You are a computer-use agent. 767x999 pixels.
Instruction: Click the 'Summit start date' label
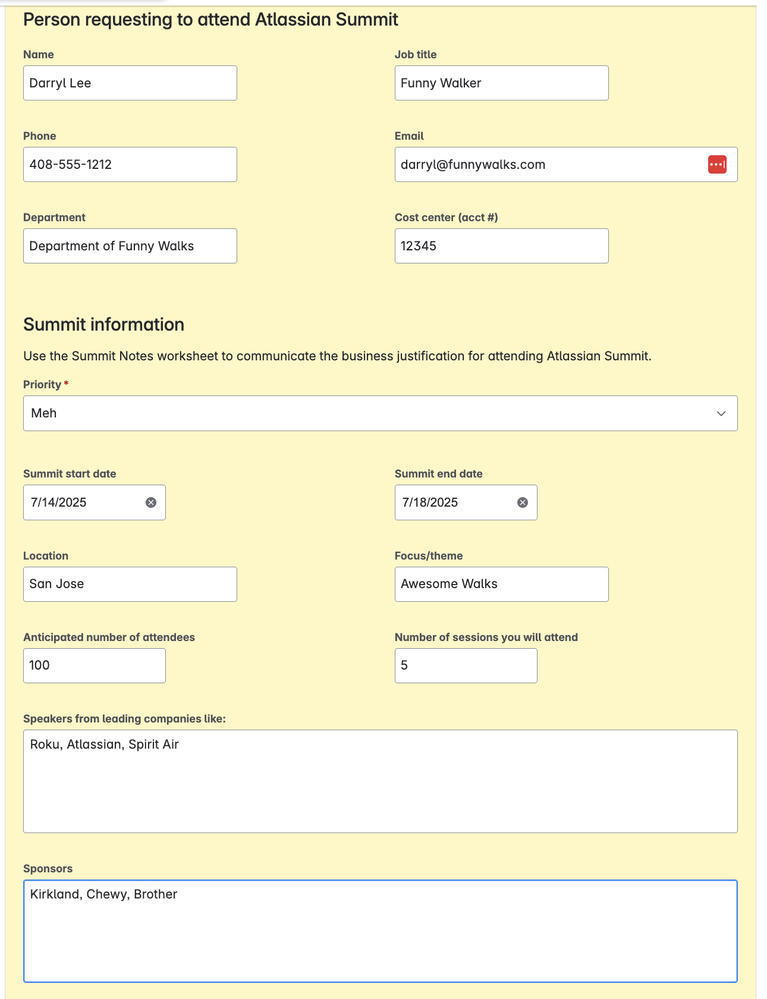pos(69,473)
